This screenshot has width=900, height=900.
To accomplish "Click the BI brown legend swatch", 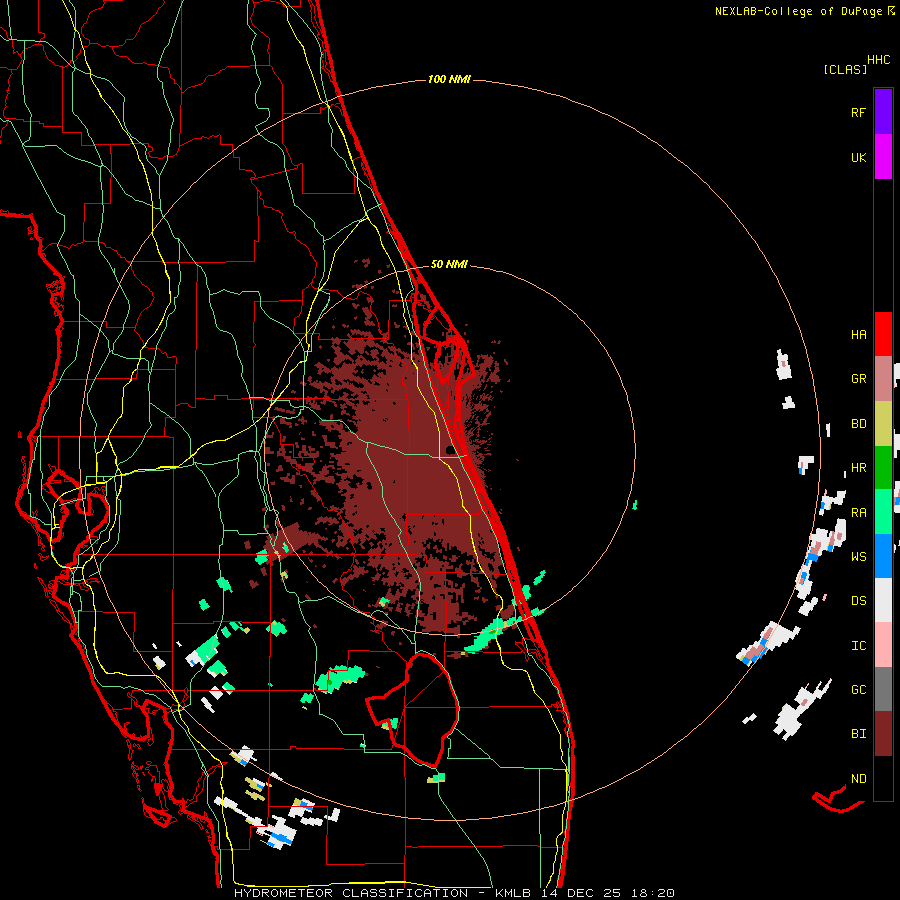I will click(883, 734).
